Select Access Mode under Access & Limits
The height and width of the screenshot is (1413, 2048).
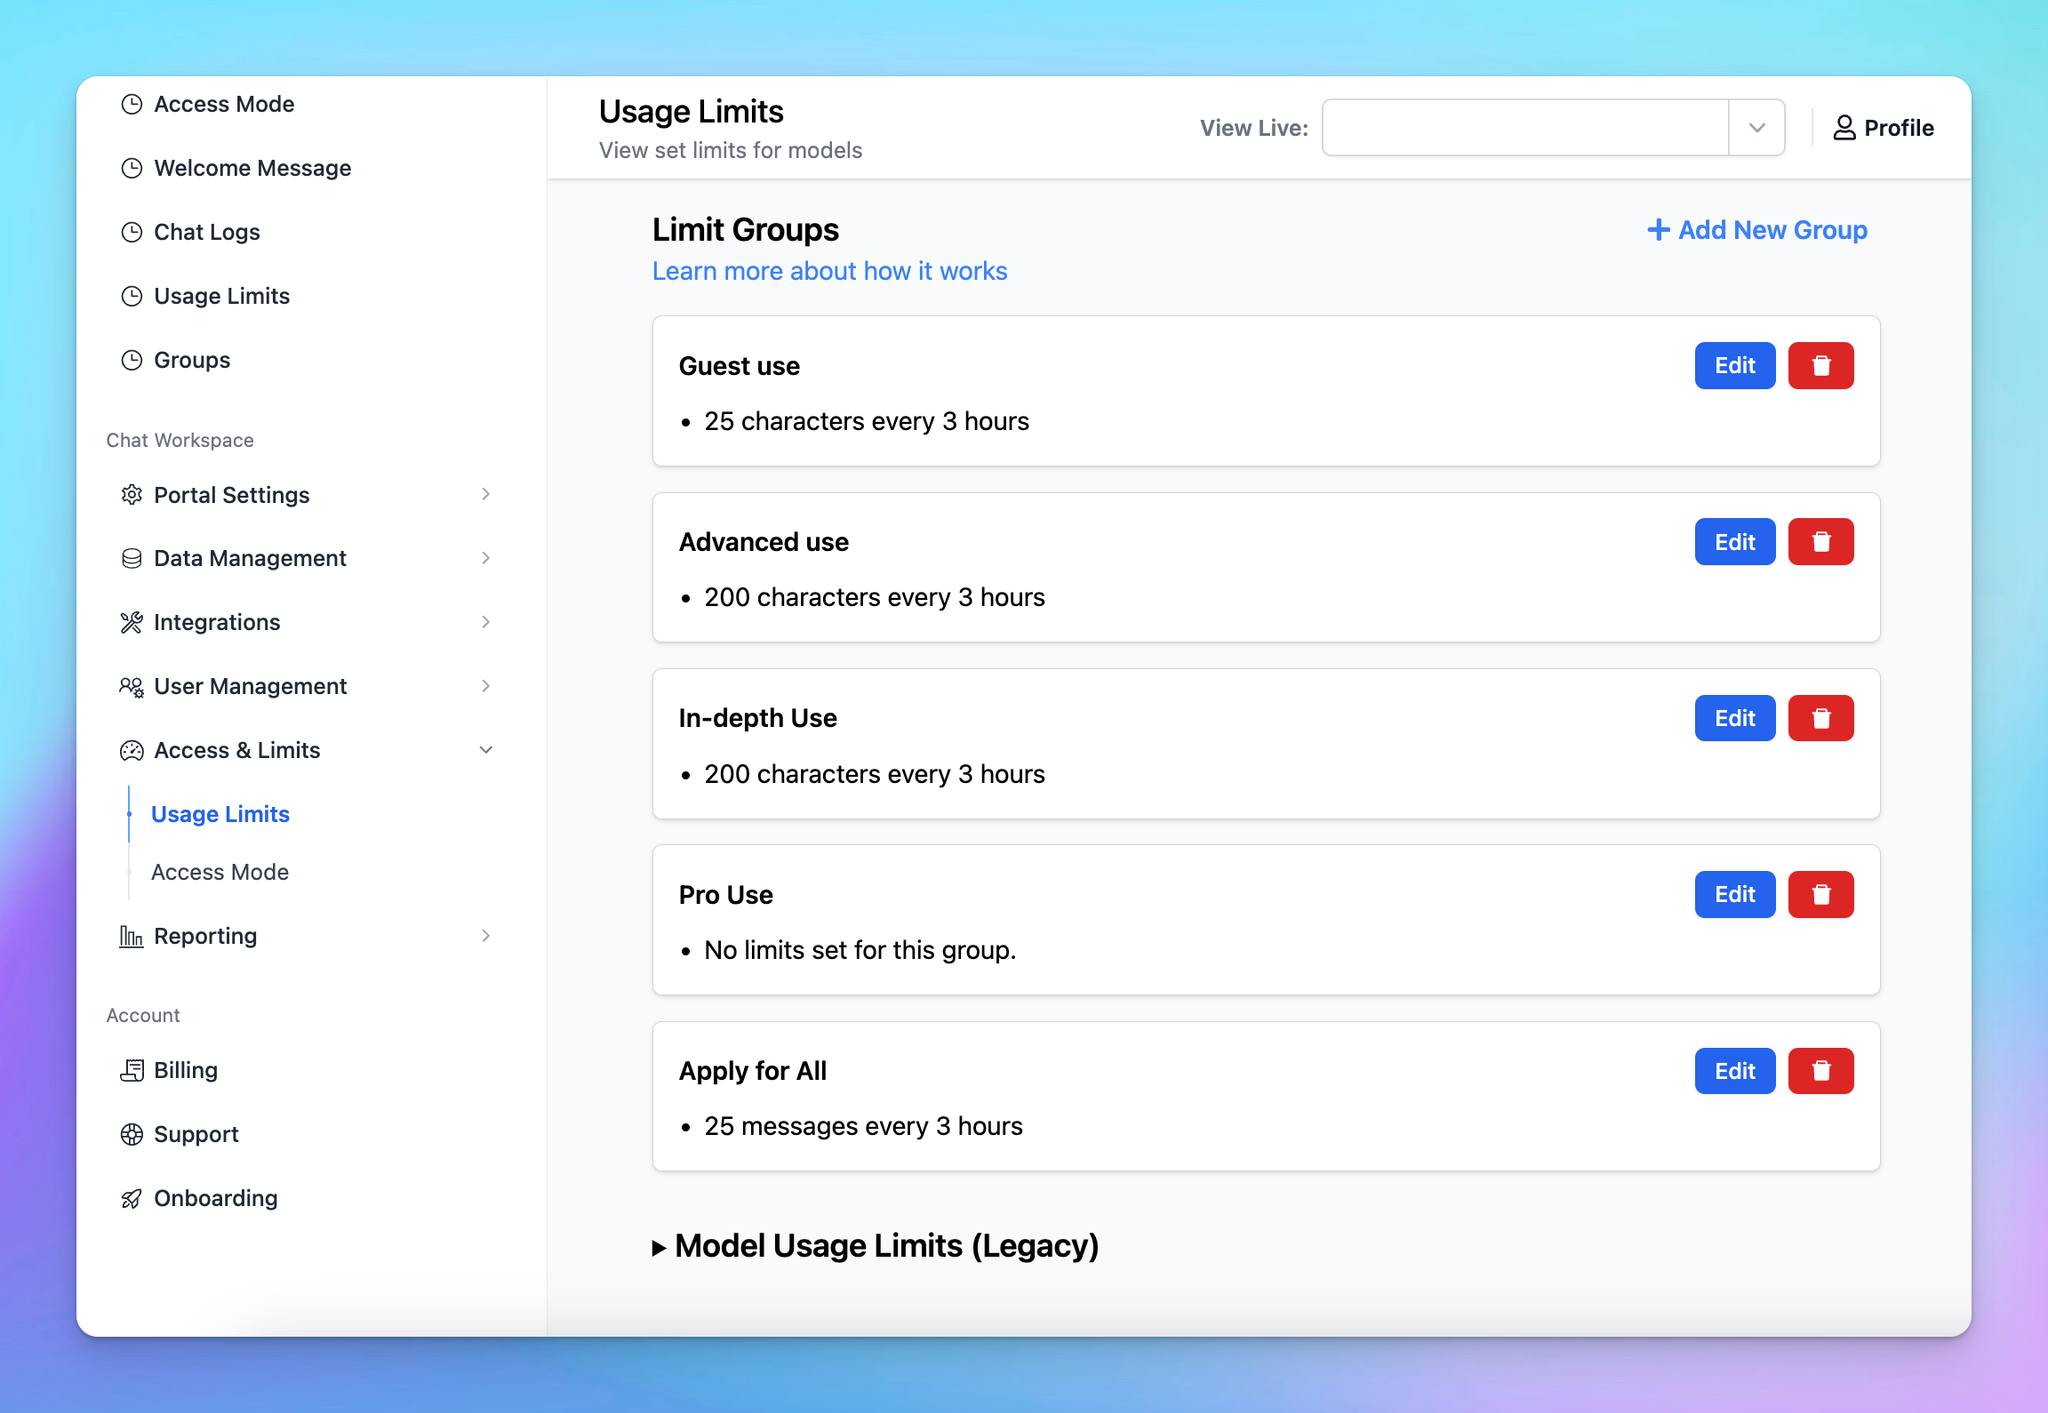pos(220,872)
